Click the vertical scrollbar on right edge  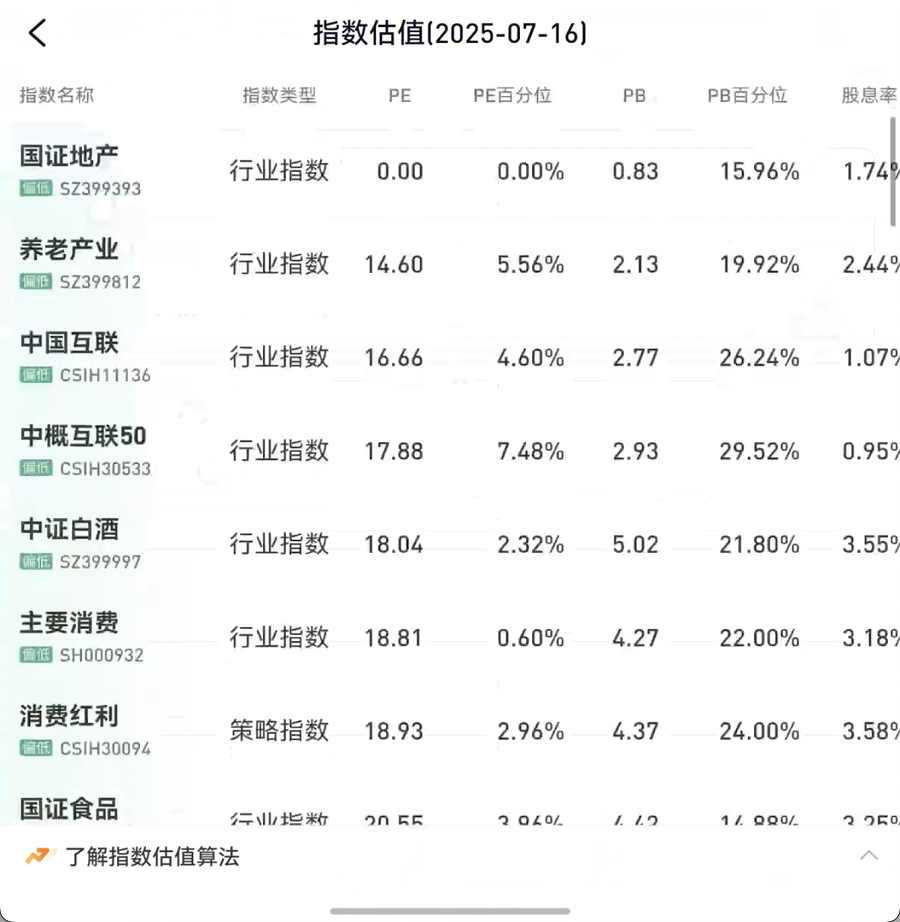(x=893, y=172)
